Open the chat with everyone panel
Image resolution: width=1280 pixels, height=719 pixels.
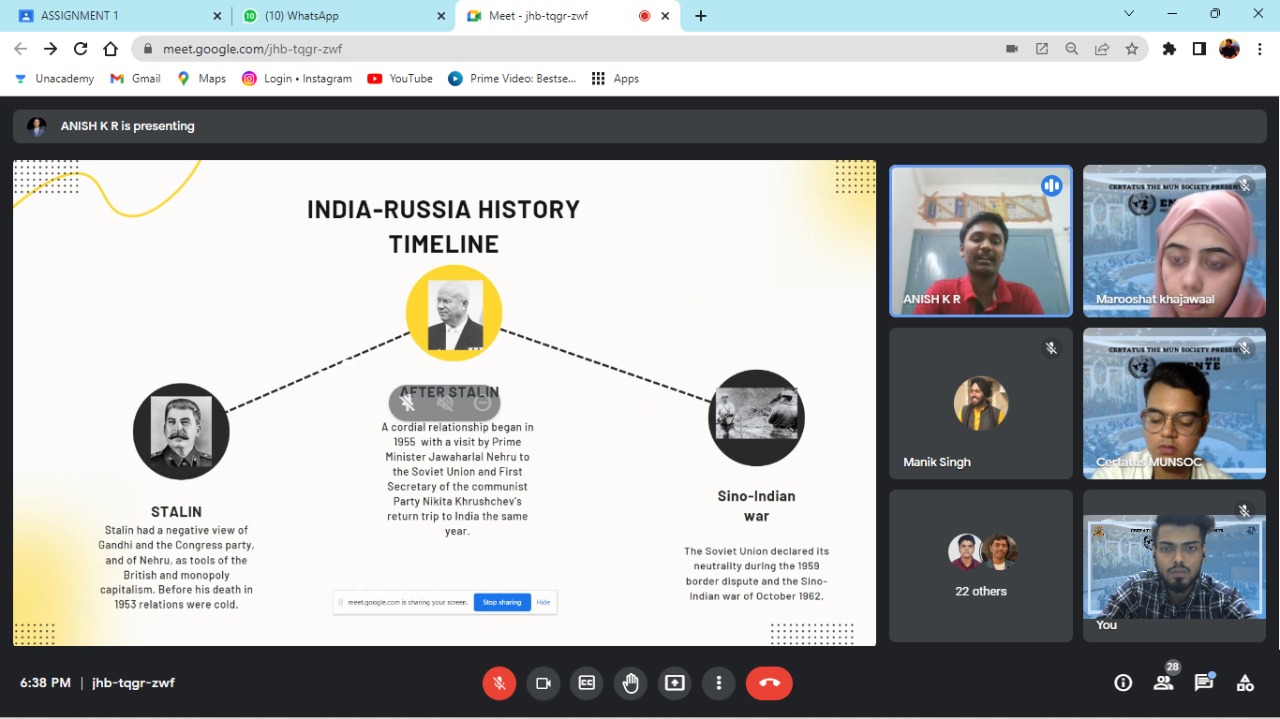coord(1204,683)
